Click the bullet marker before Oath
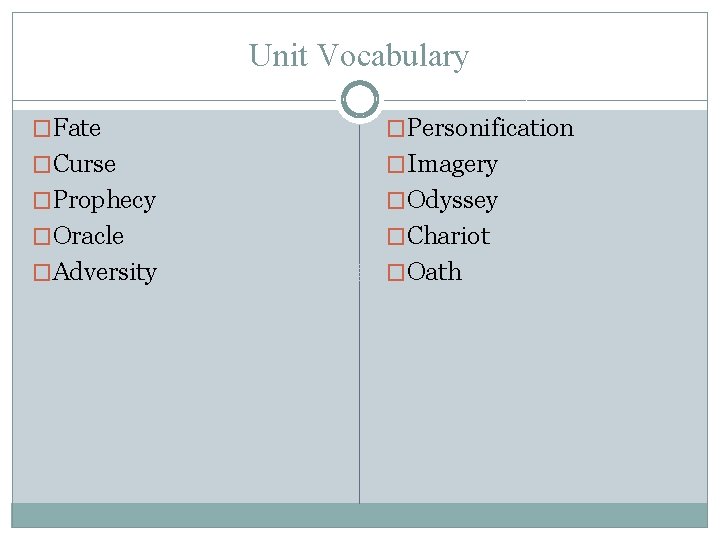Image resolution: width=720 pixels, height=540 pixels. pyautogui.click(x=398, y=273)
